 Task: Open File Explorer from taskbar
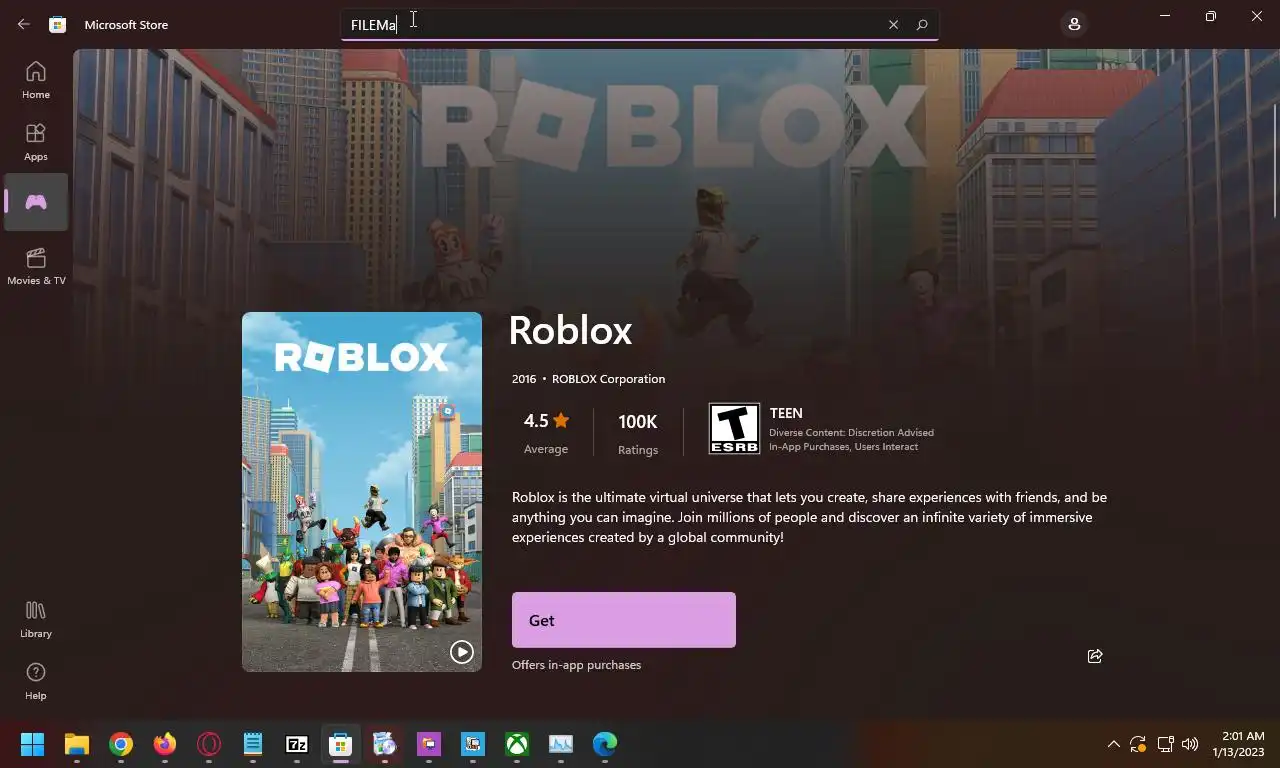77,744
